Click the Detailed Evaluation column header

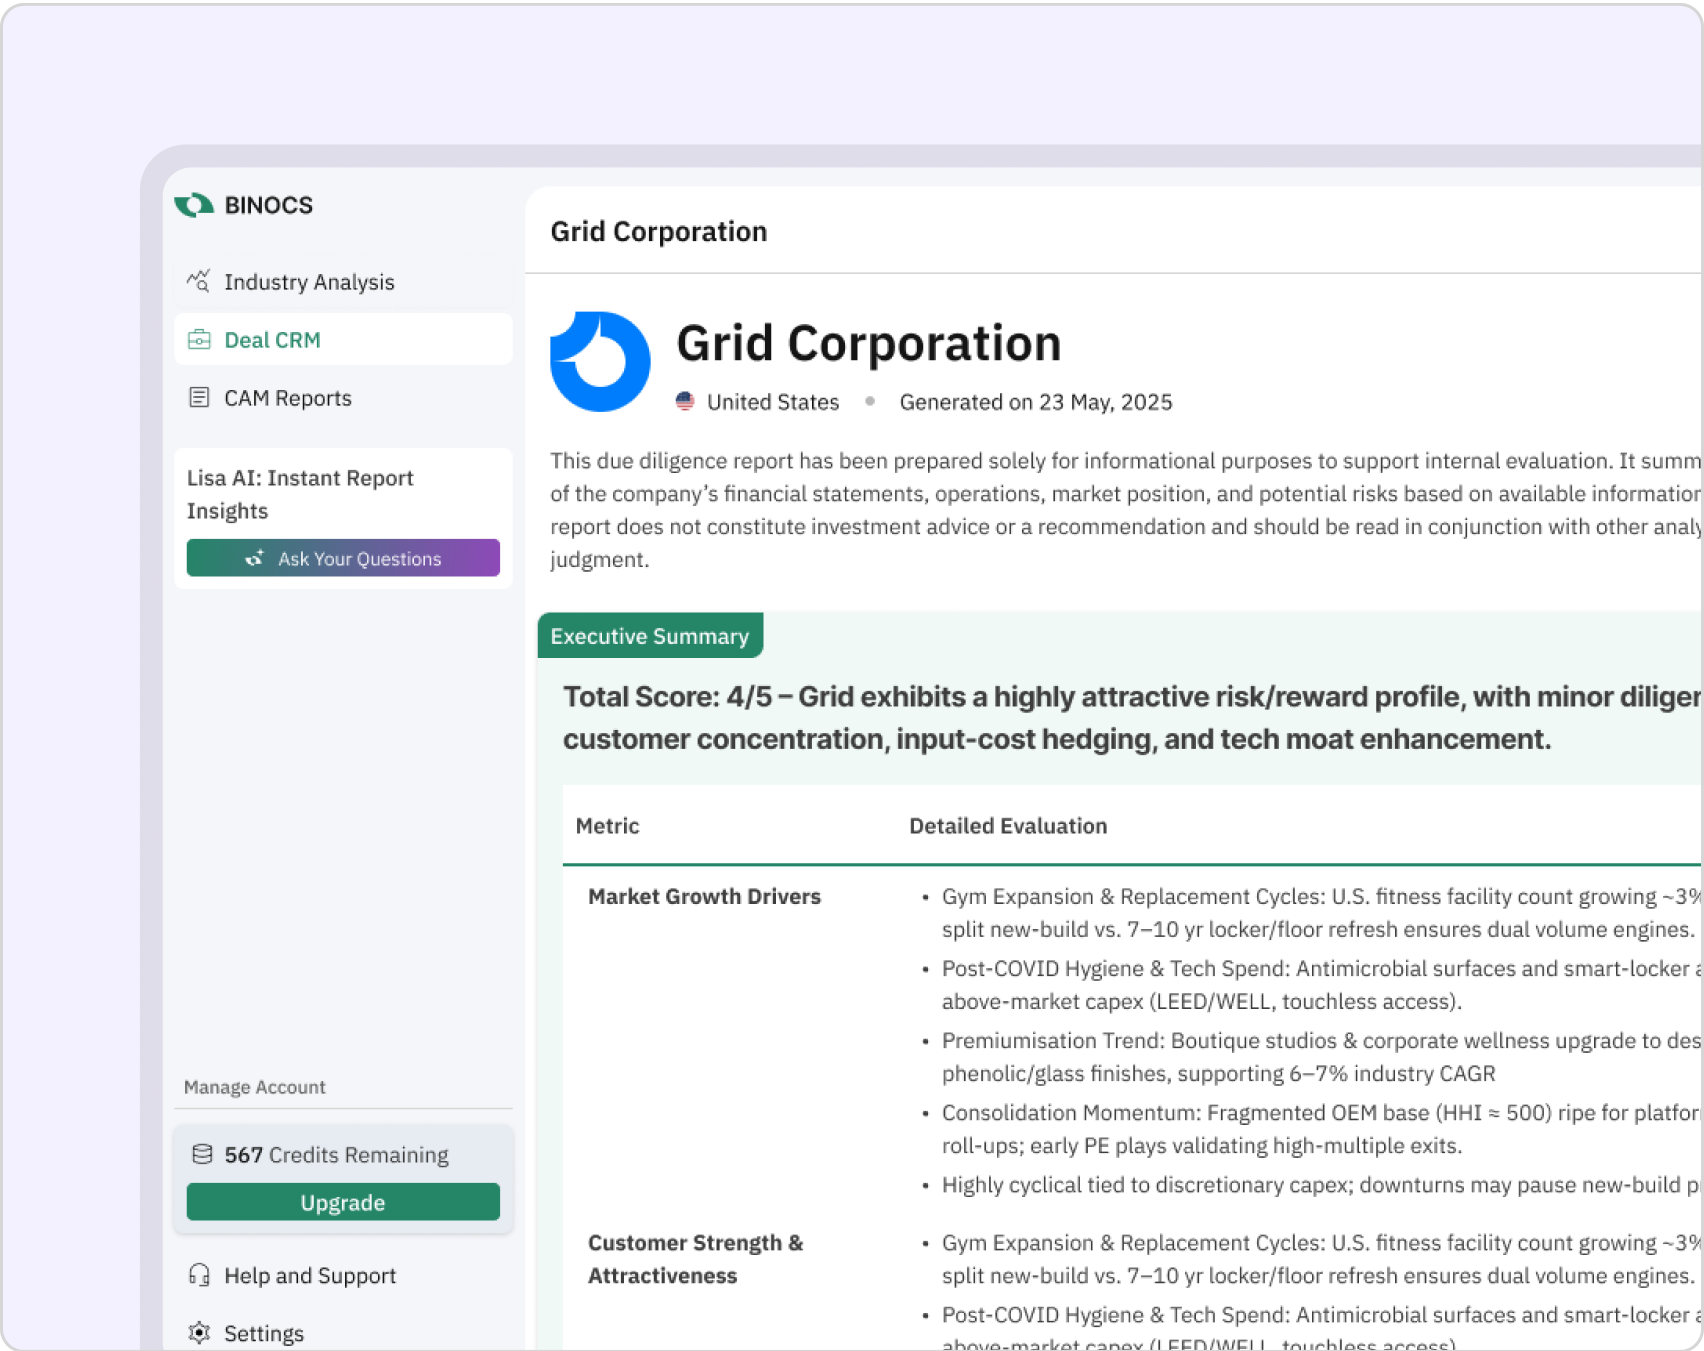click(x=1008, y=826)
